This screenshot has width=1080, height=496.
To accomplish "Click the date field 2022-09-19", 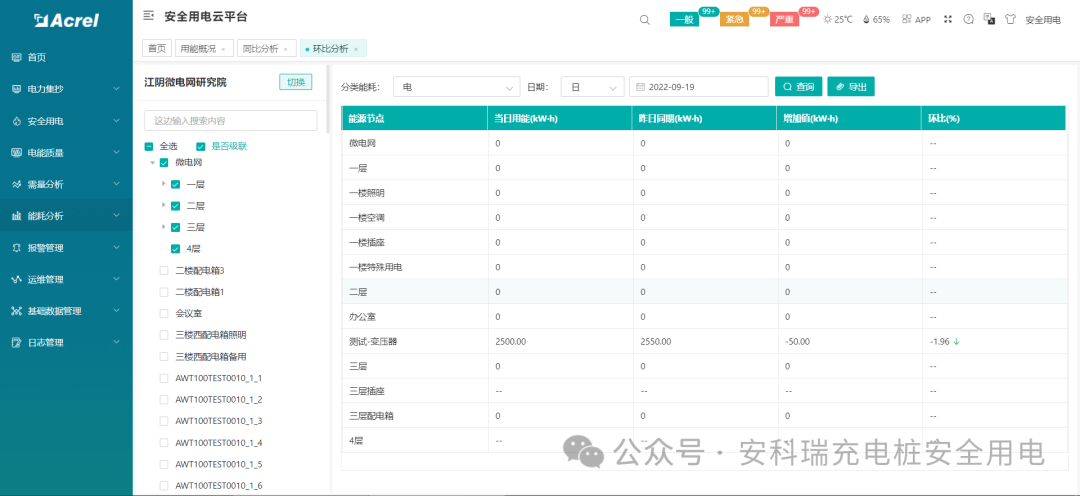I will click(x=698, y=87).
